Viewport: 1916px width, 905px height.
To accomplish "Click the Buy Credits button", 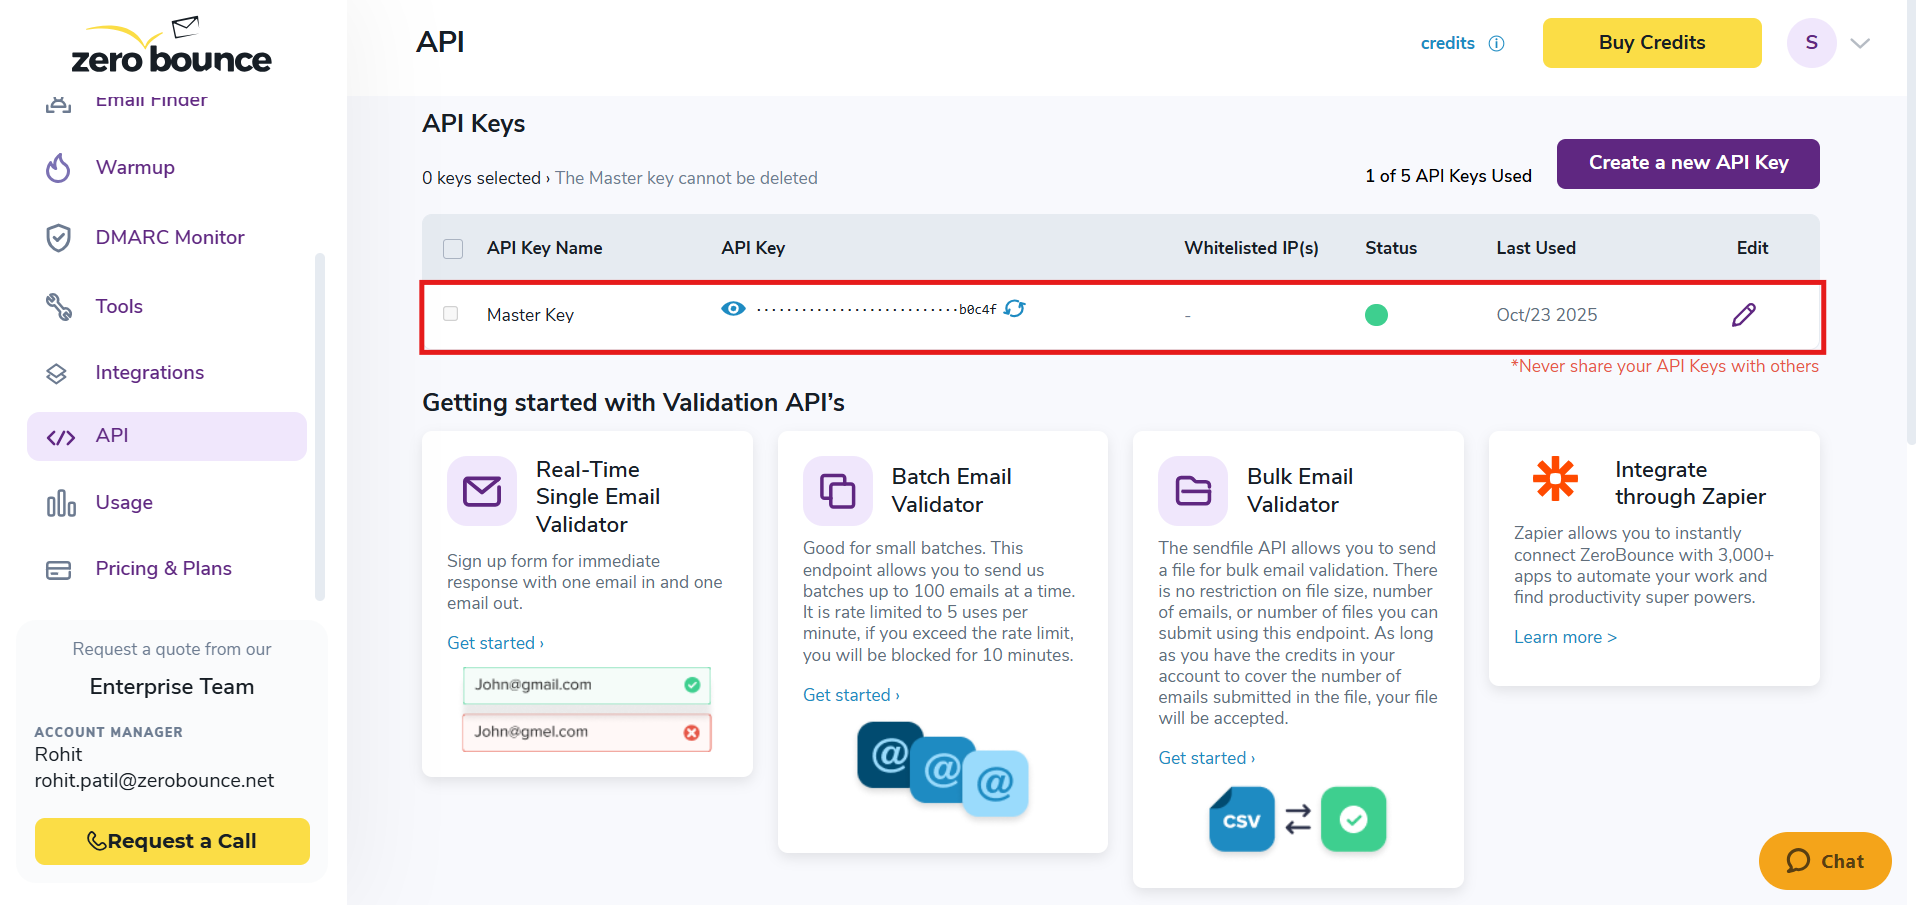I will click(1651, 43).
